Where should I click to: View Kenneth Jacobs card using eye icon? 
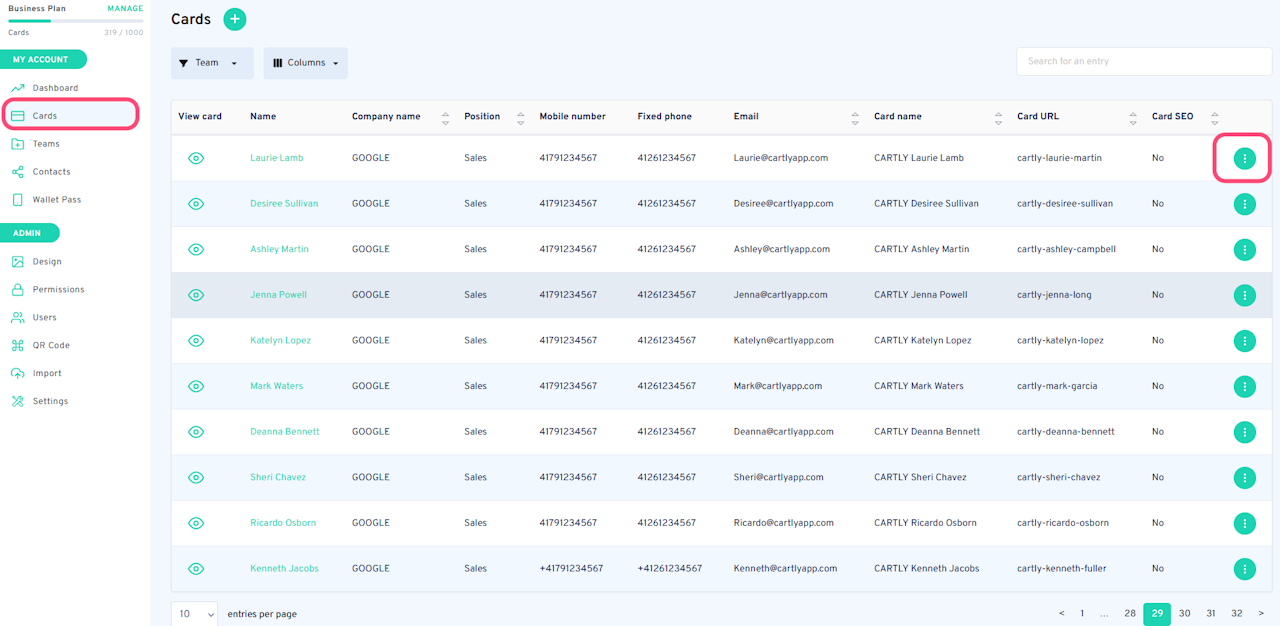[196, 569]
